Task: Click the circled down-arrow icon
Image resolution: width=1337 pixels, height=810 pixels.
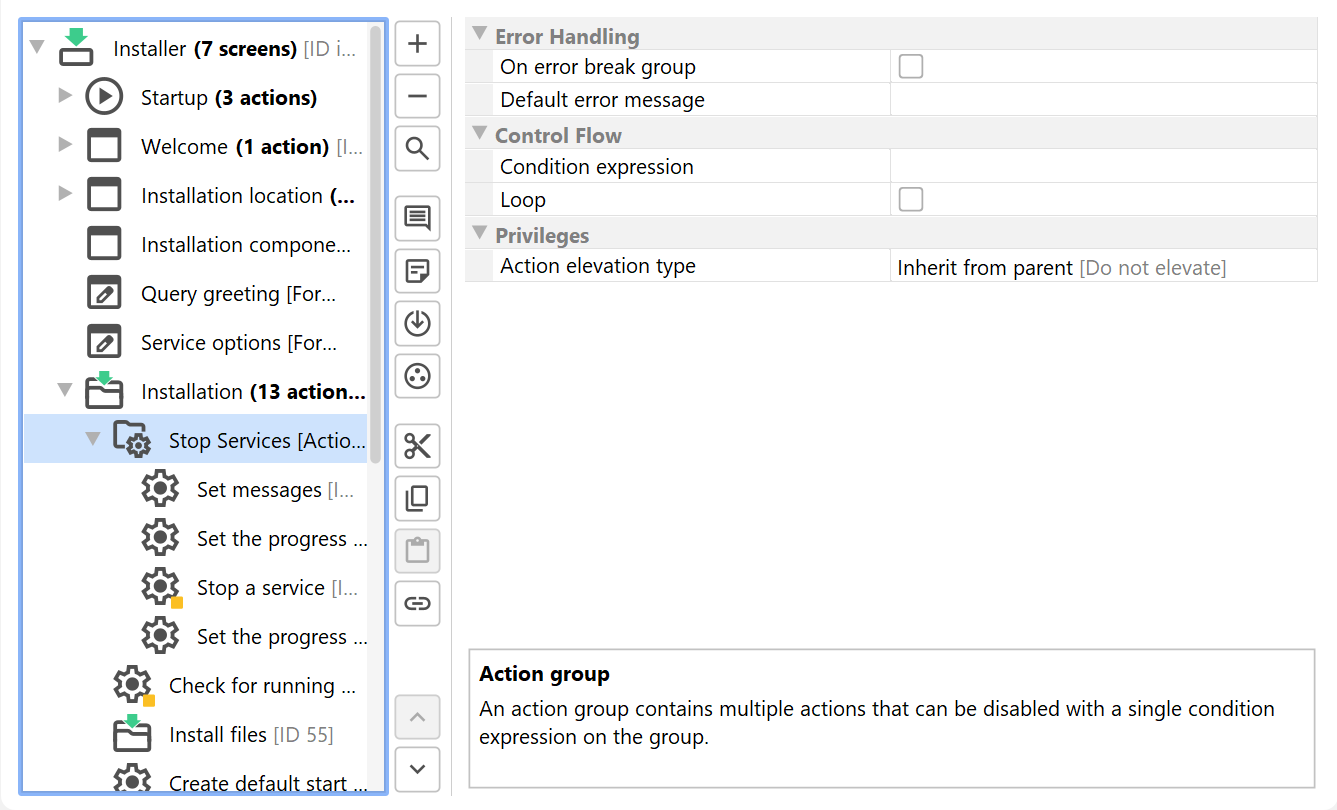Action: click(417, 324)
